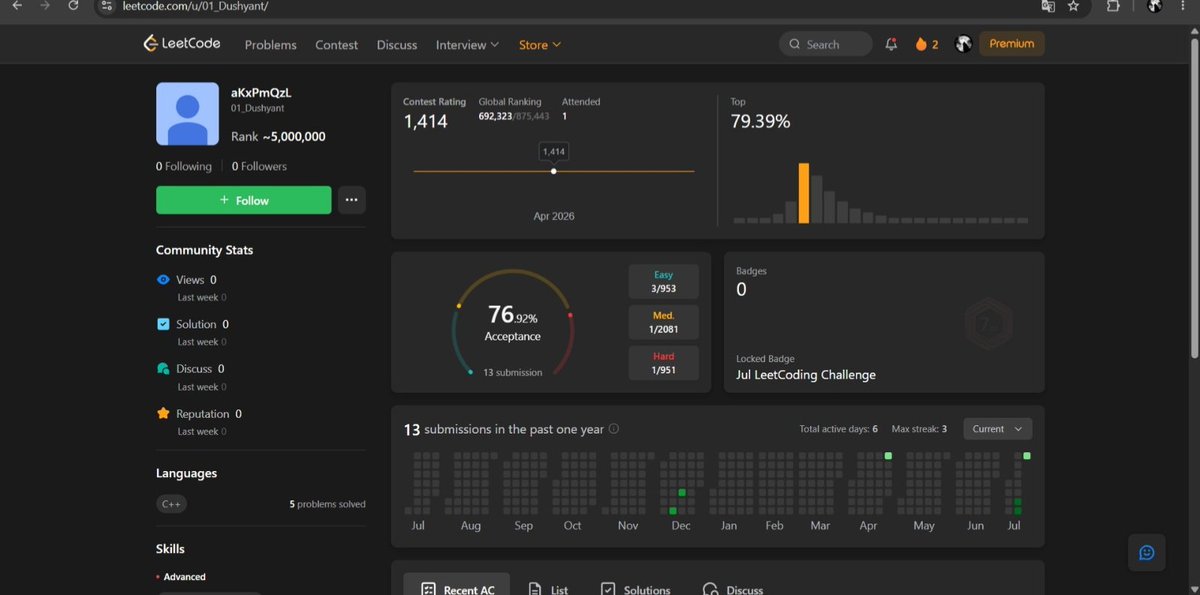Click the search box
The height and width of the screenshot is (595, 1200).
click(825, 44)
